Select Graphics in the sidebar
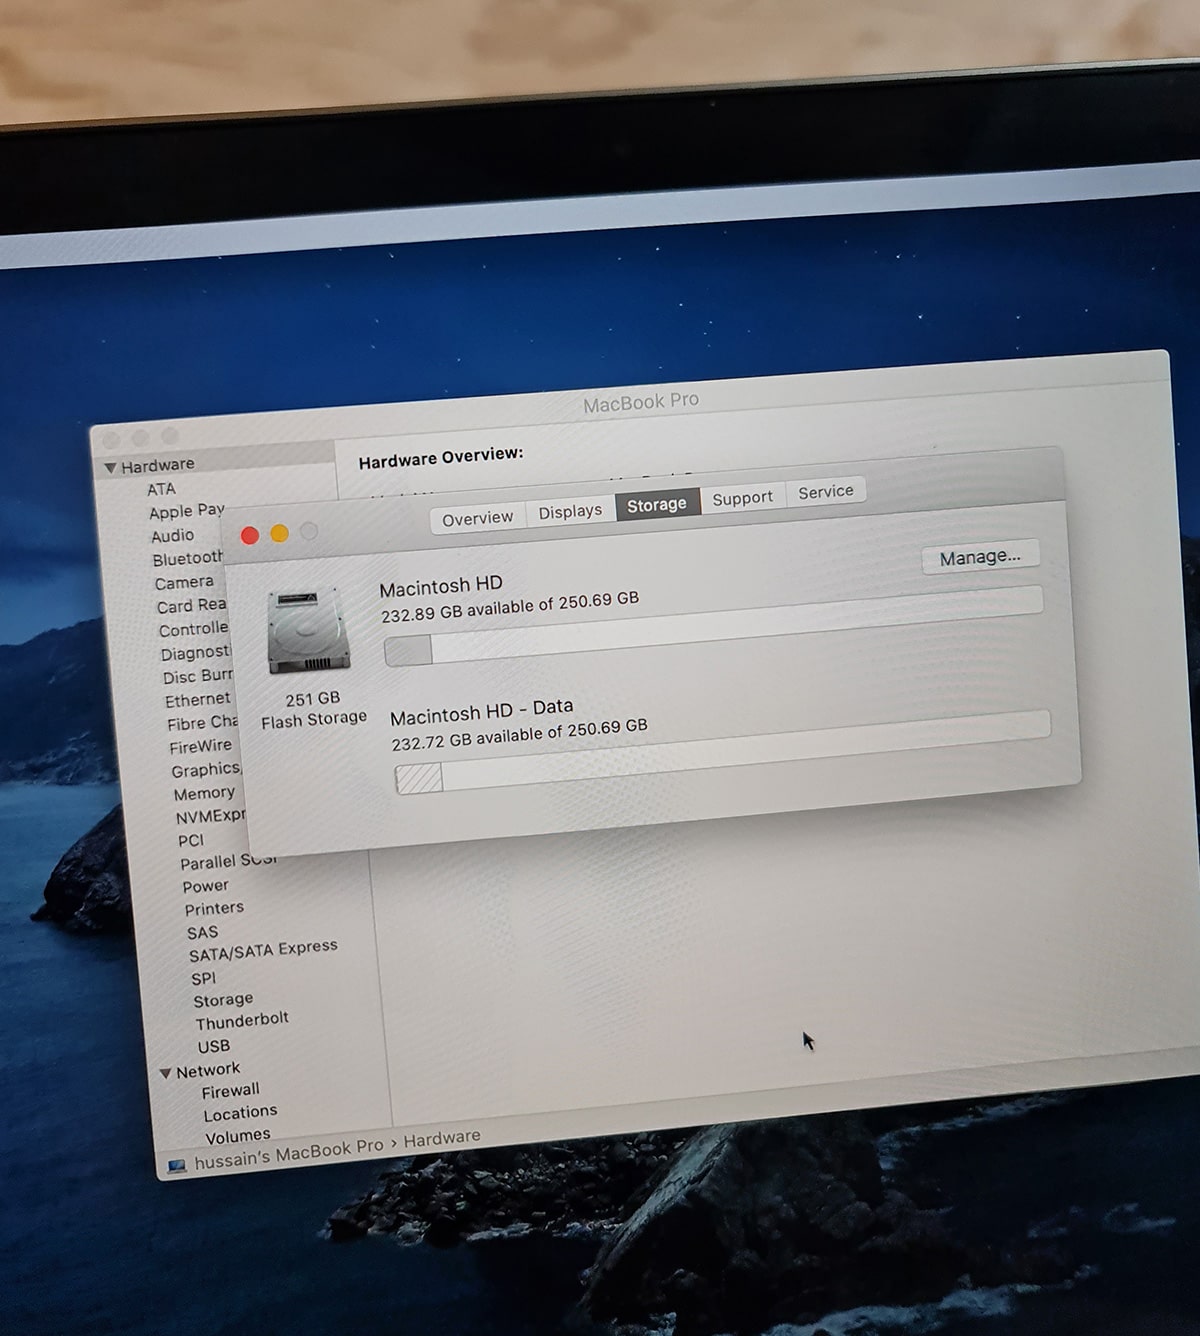Image resolution: width=1200 pixels, height=1336 pixels. click(x=206, y=770)
